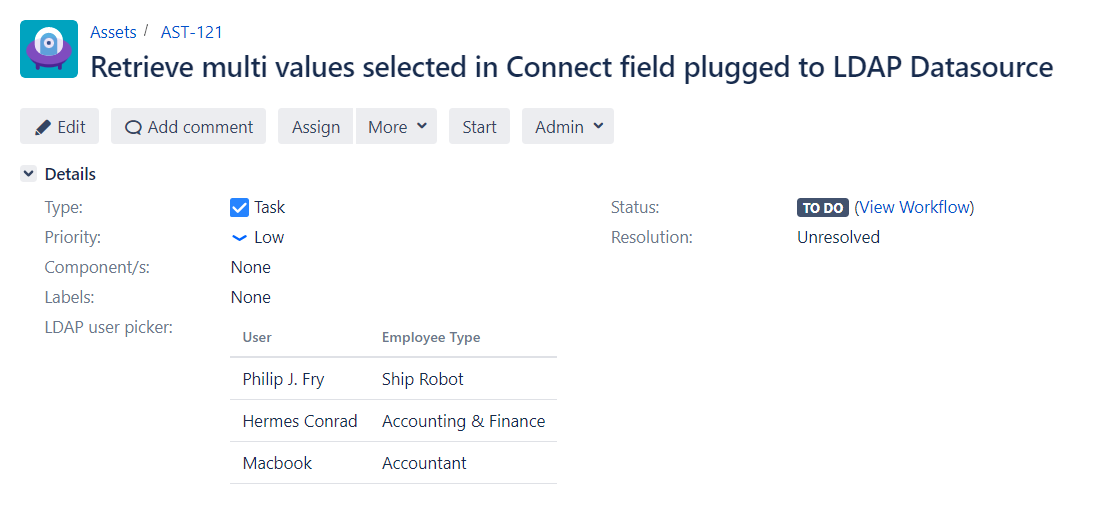Screen dimensions: 1098x519
Task: Click the Assign button
Action: [x=316, y=127]
